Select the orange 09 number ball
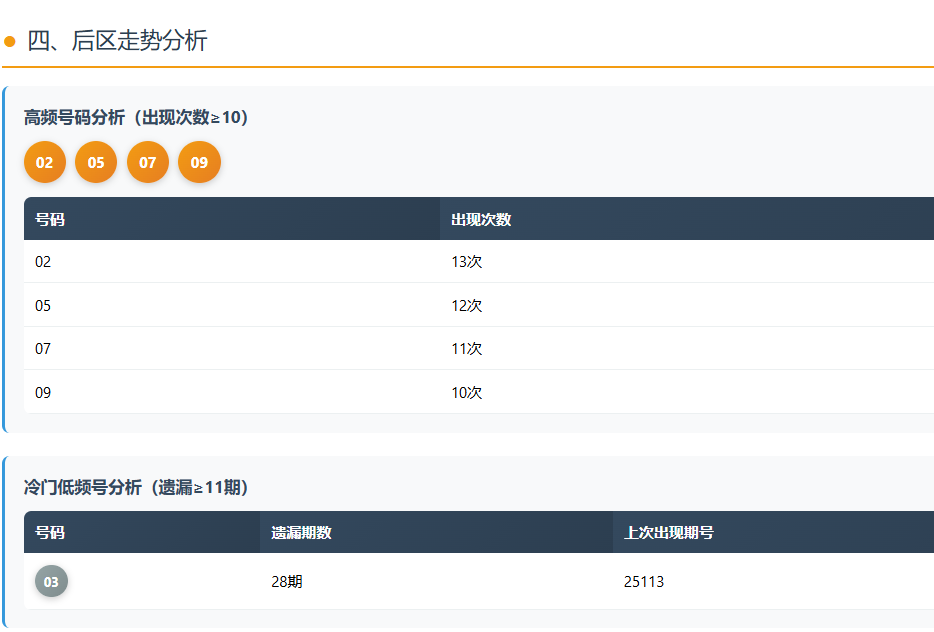 tap(199, 162)
